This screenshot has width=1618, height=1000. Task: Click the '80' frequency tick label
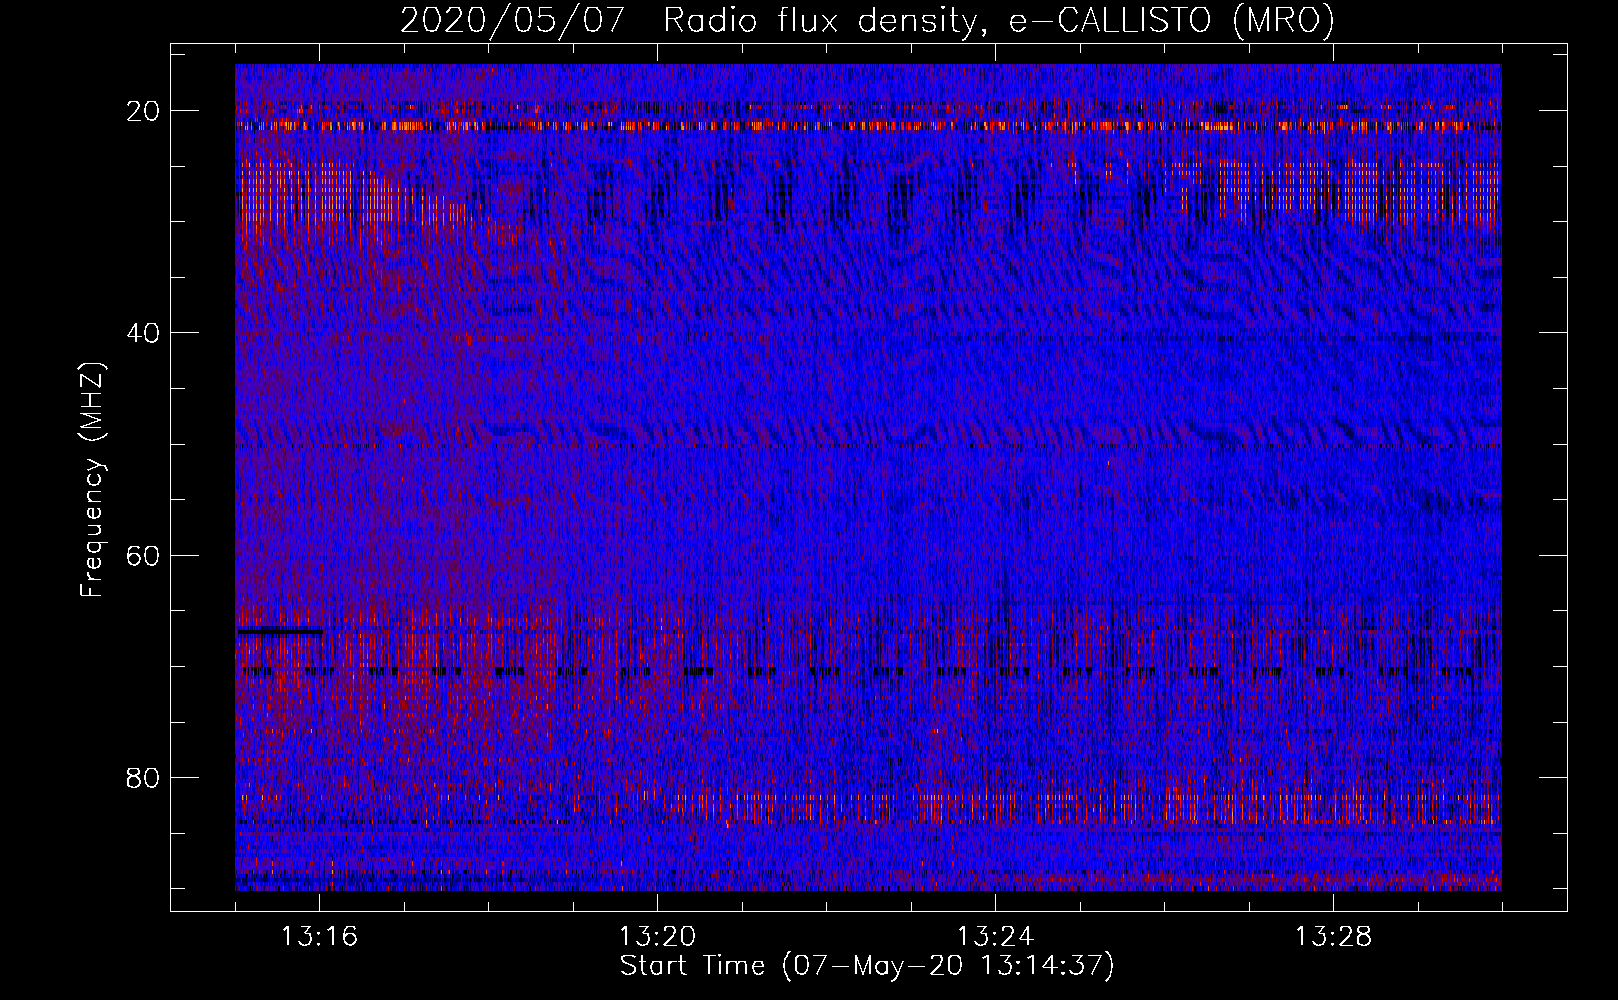pos(143,777)
